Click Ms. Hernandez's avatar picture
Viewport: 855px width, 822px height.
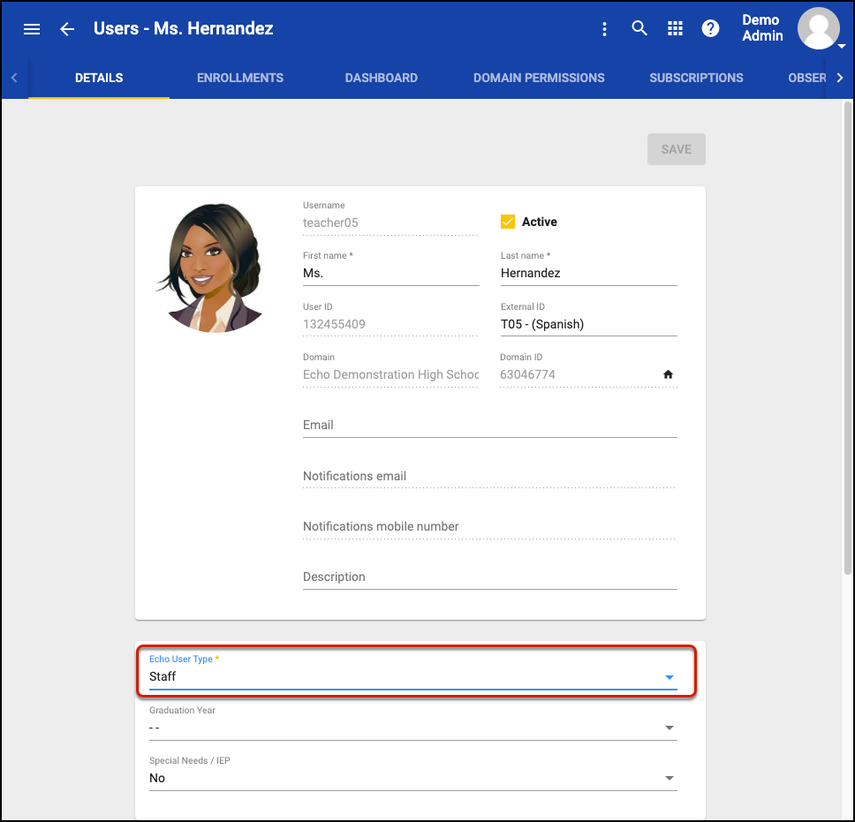coord(211,267)
